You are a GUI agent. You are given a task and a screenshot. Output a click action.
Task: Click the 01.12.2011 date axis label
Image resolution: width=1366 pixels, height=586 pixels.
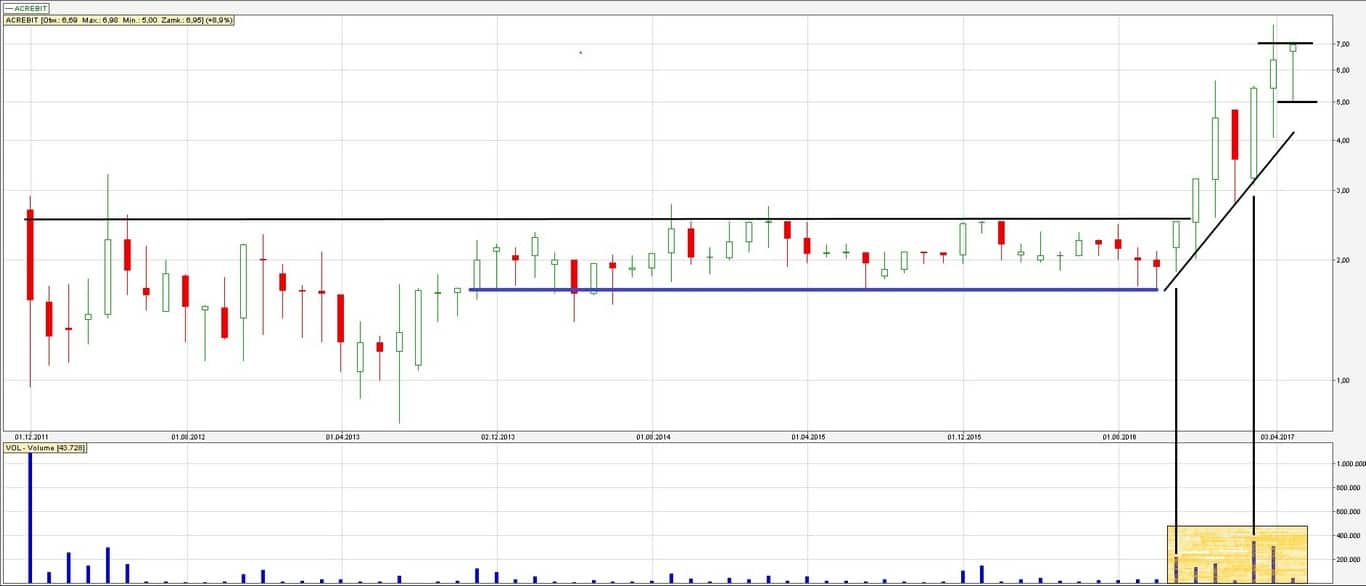click(31, 437)
